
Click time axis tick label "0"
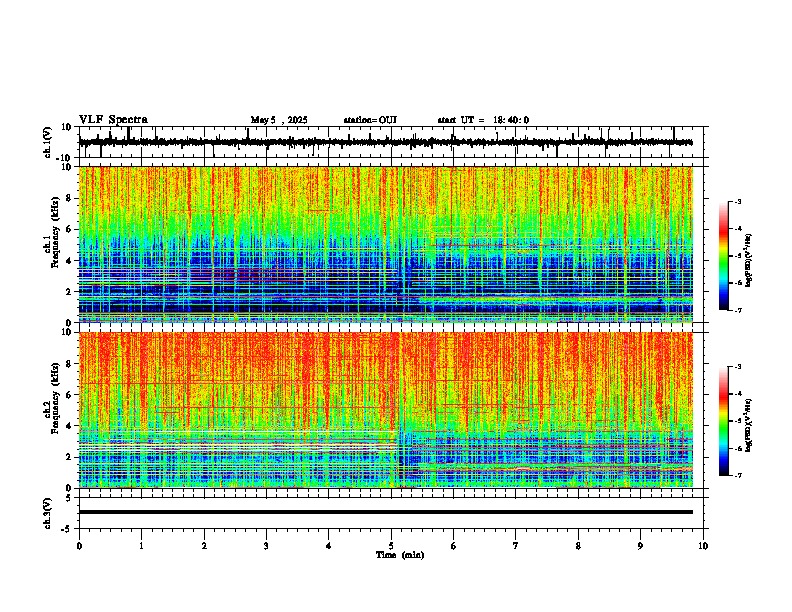click(x=79, y=546)
